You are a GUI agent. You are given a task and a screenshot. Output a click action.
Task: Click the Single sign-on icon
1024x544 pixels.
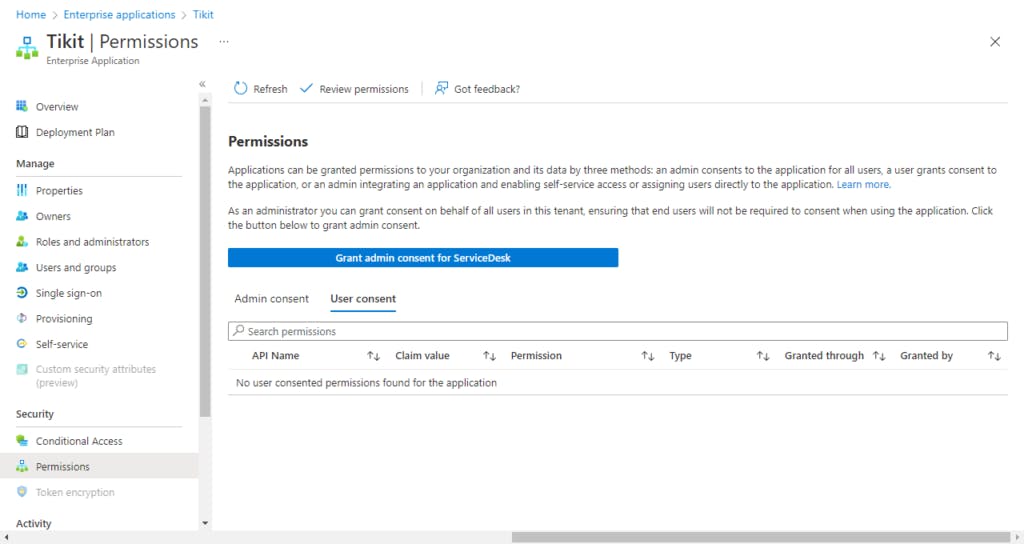point(22,293)
